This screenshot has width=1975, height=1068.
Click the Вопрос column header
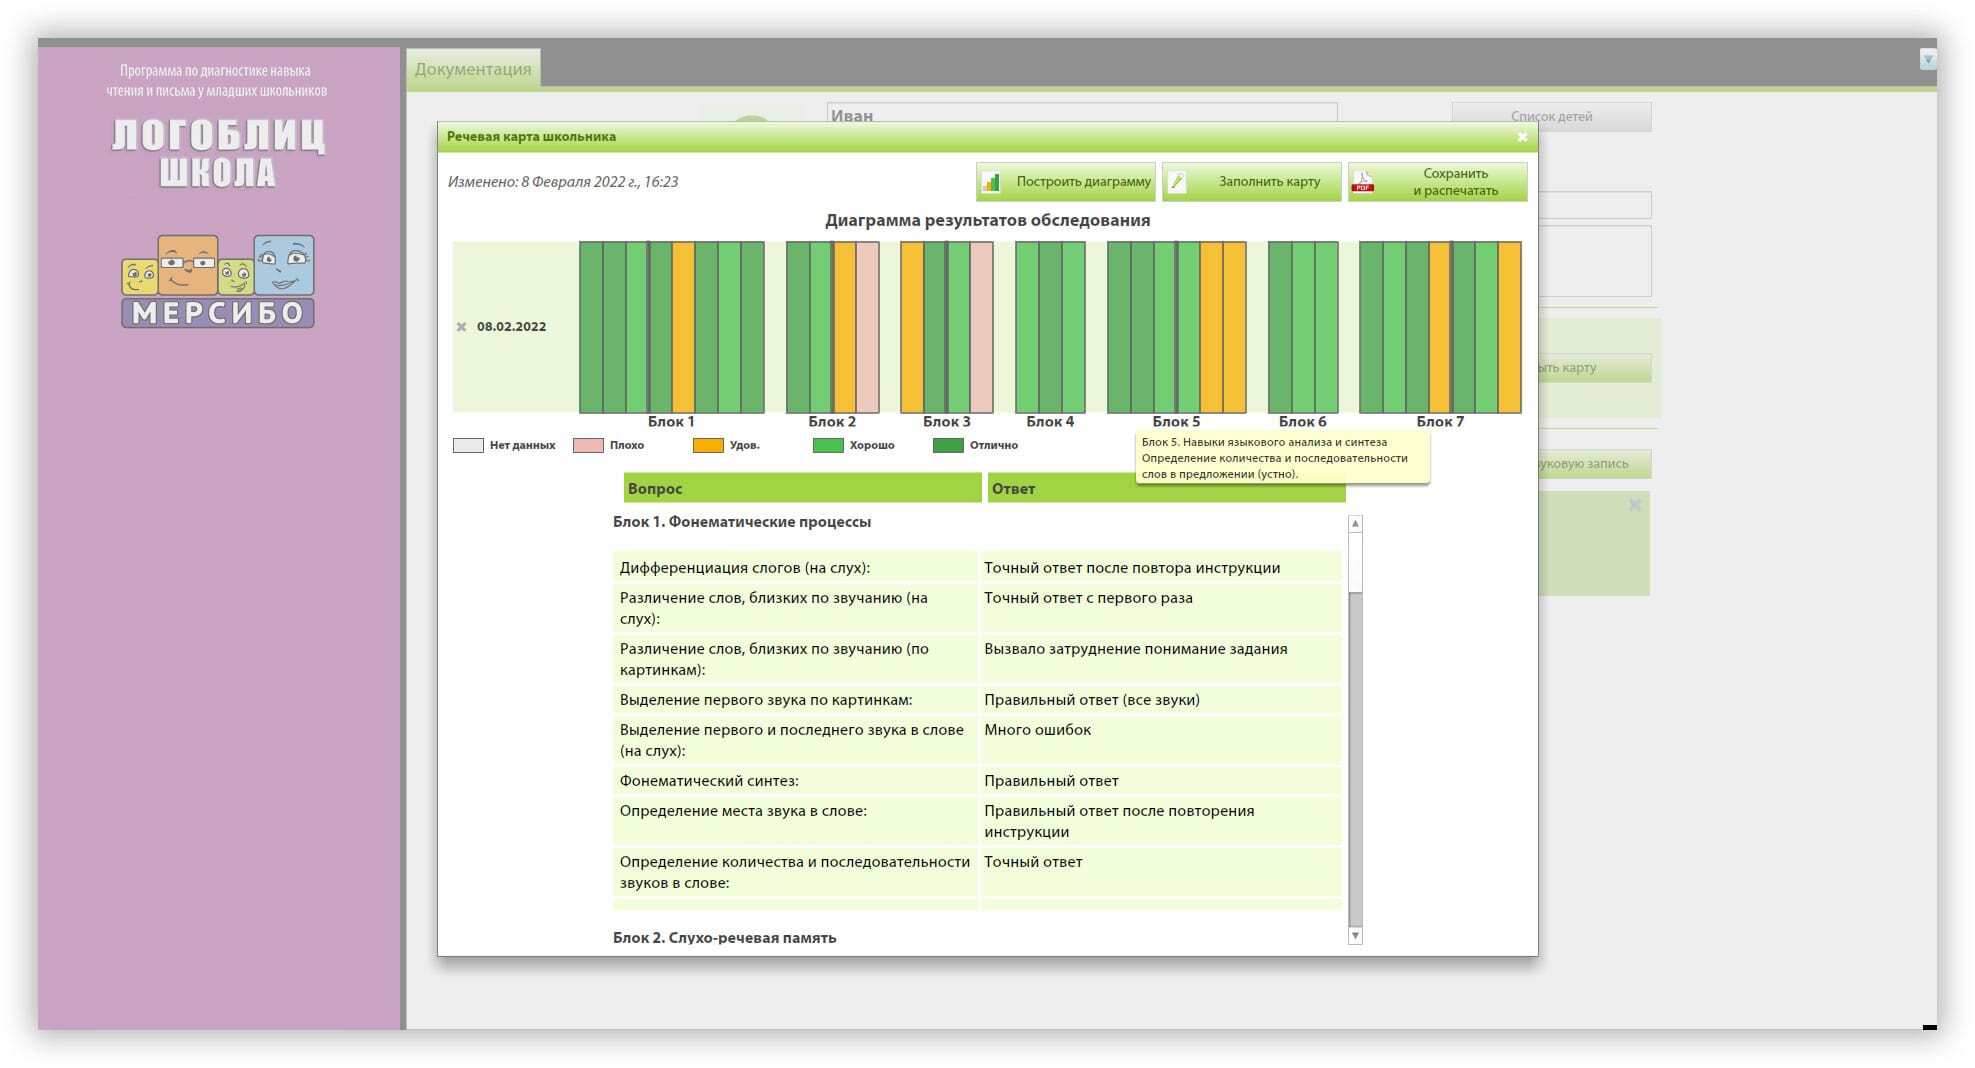(801, 488)
